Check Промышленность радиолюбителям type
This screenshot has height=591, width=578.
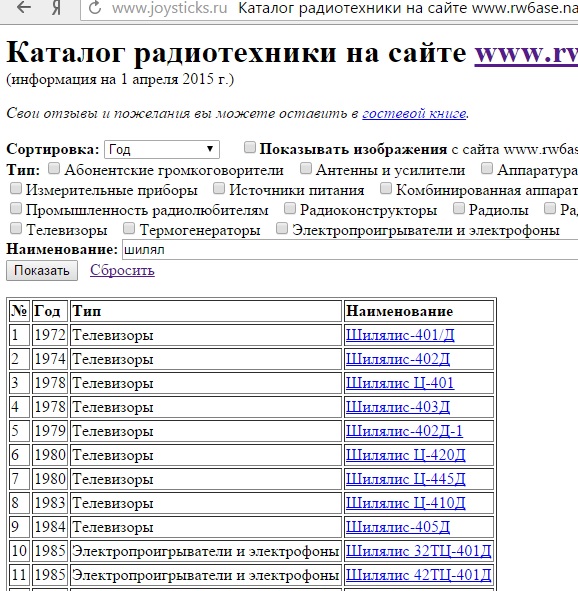15,208
